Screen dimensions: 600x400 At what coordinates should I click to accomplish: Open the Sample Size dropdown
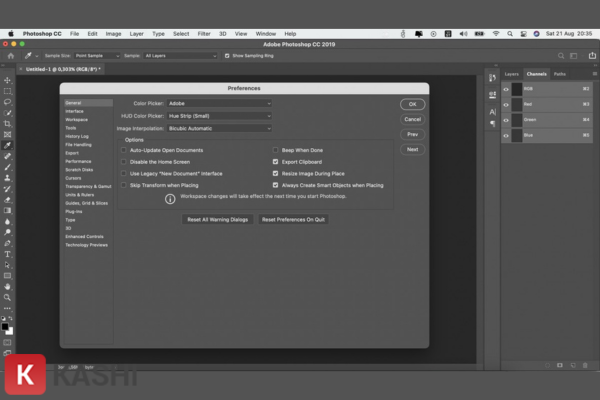point(97,56)
